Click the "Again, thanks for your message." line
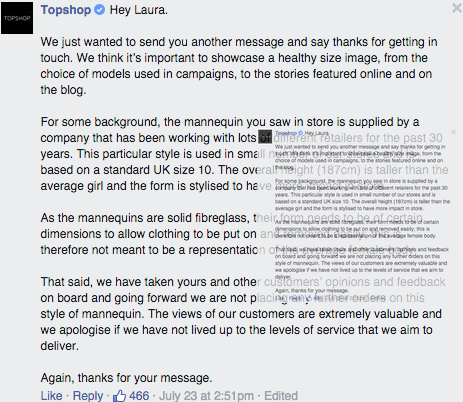 (126, 378)
